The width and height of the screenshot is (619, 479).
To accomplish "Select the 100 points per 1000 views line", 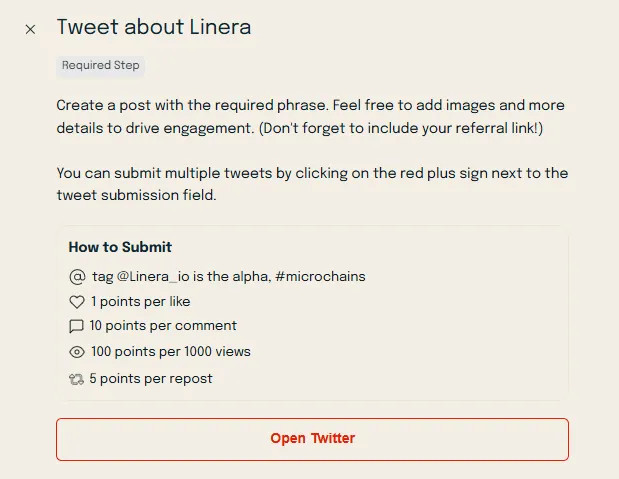I will click(170, 352).
